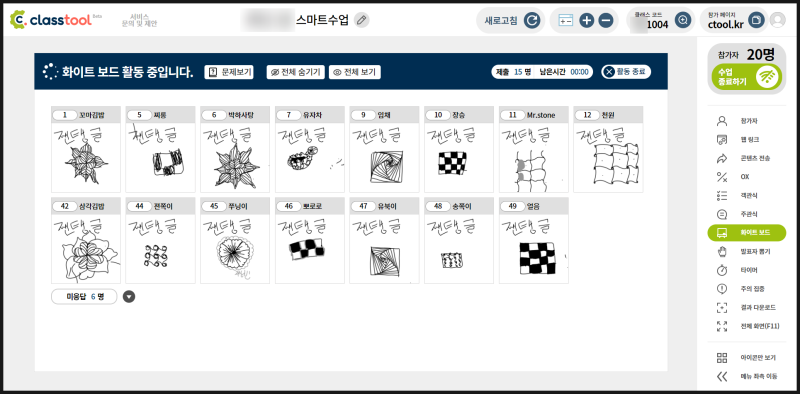Open whiteboard card 42 삼각김밥
The height and width of the screenshot is (394, 800).
click(86, 240)
